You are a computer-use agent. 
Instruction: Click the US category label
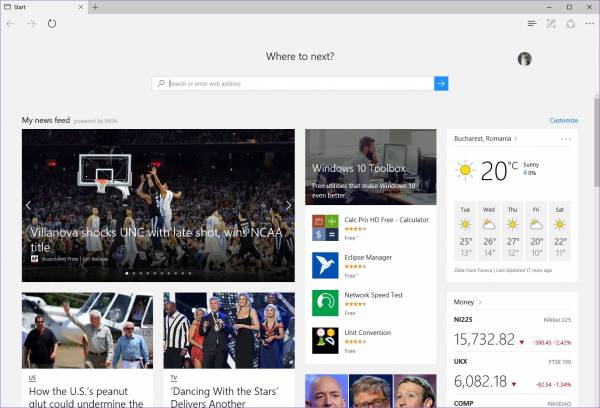tap(32, 378)
